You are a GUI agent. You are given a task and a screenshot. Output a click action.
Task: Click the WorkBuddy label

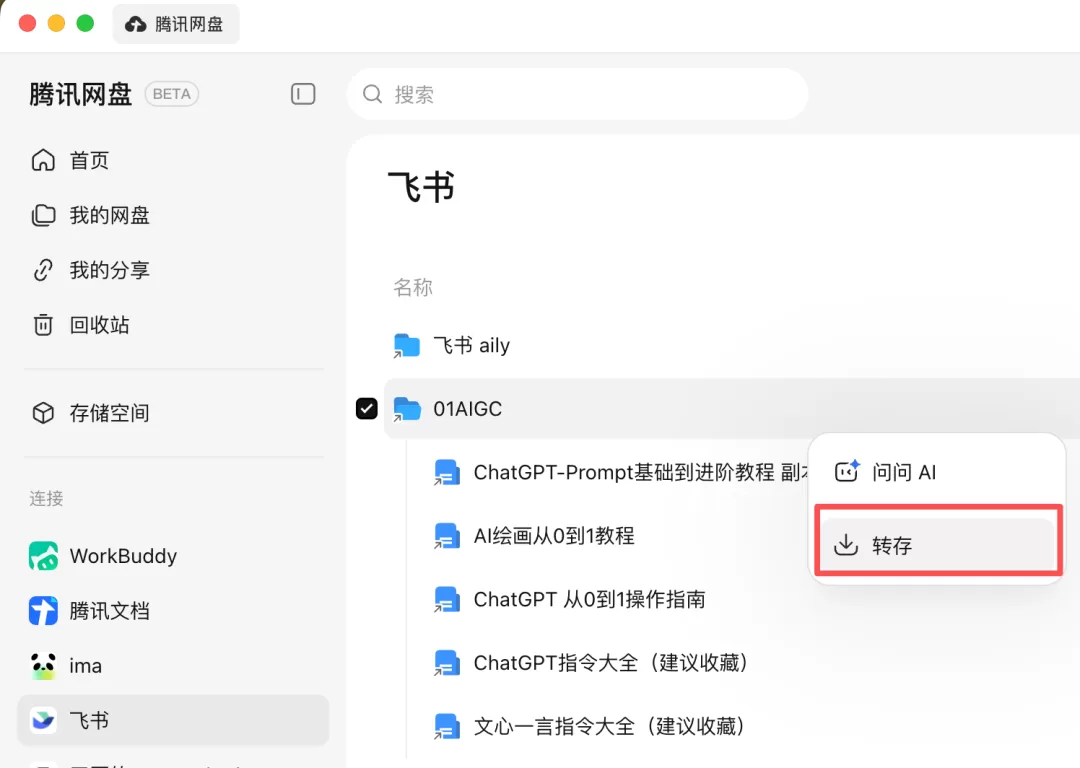click(x=123, y=556)
